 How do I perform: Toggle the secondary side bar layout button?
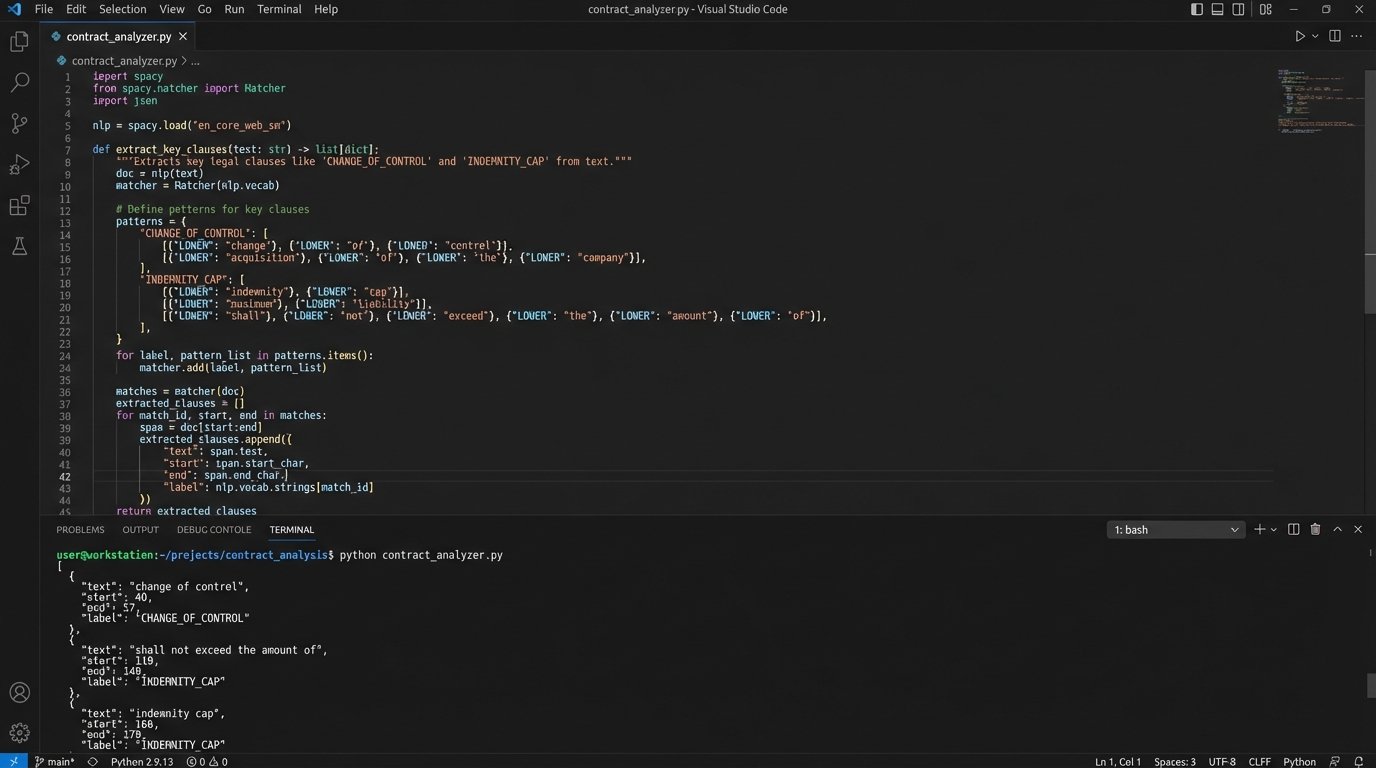pyautogui.click(x=1238, y=9)
